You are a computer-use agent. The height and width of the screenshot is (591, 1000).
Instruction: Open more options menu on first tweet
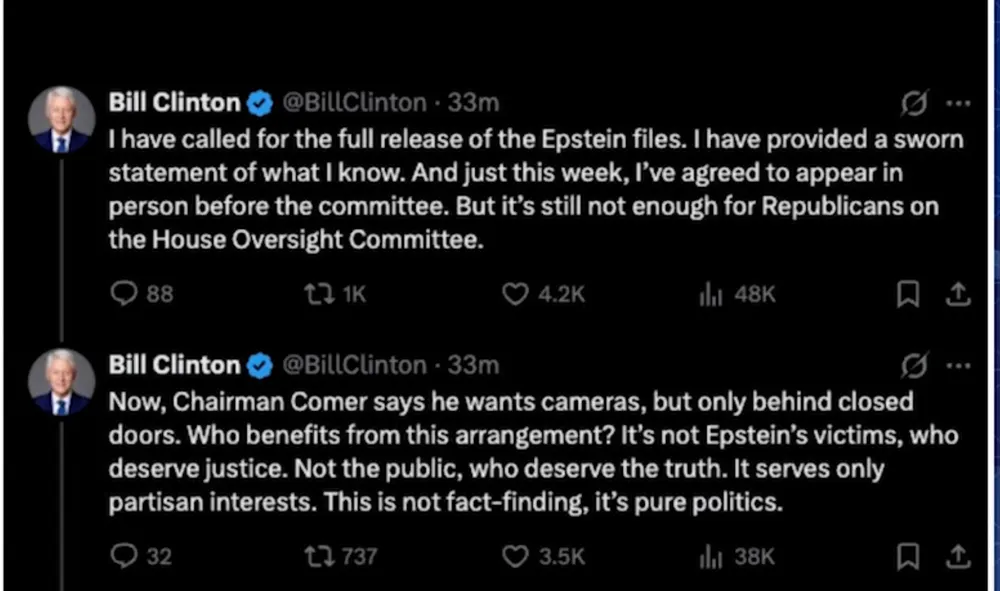[x=958, y=103]
